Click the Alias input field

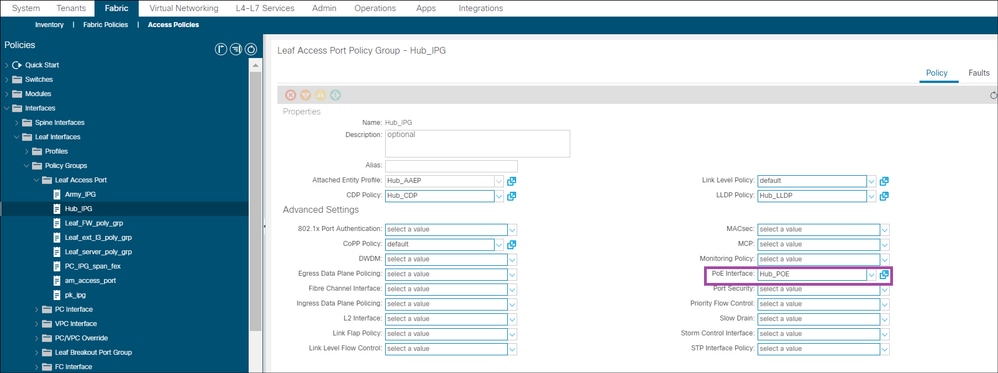(451, 166)
